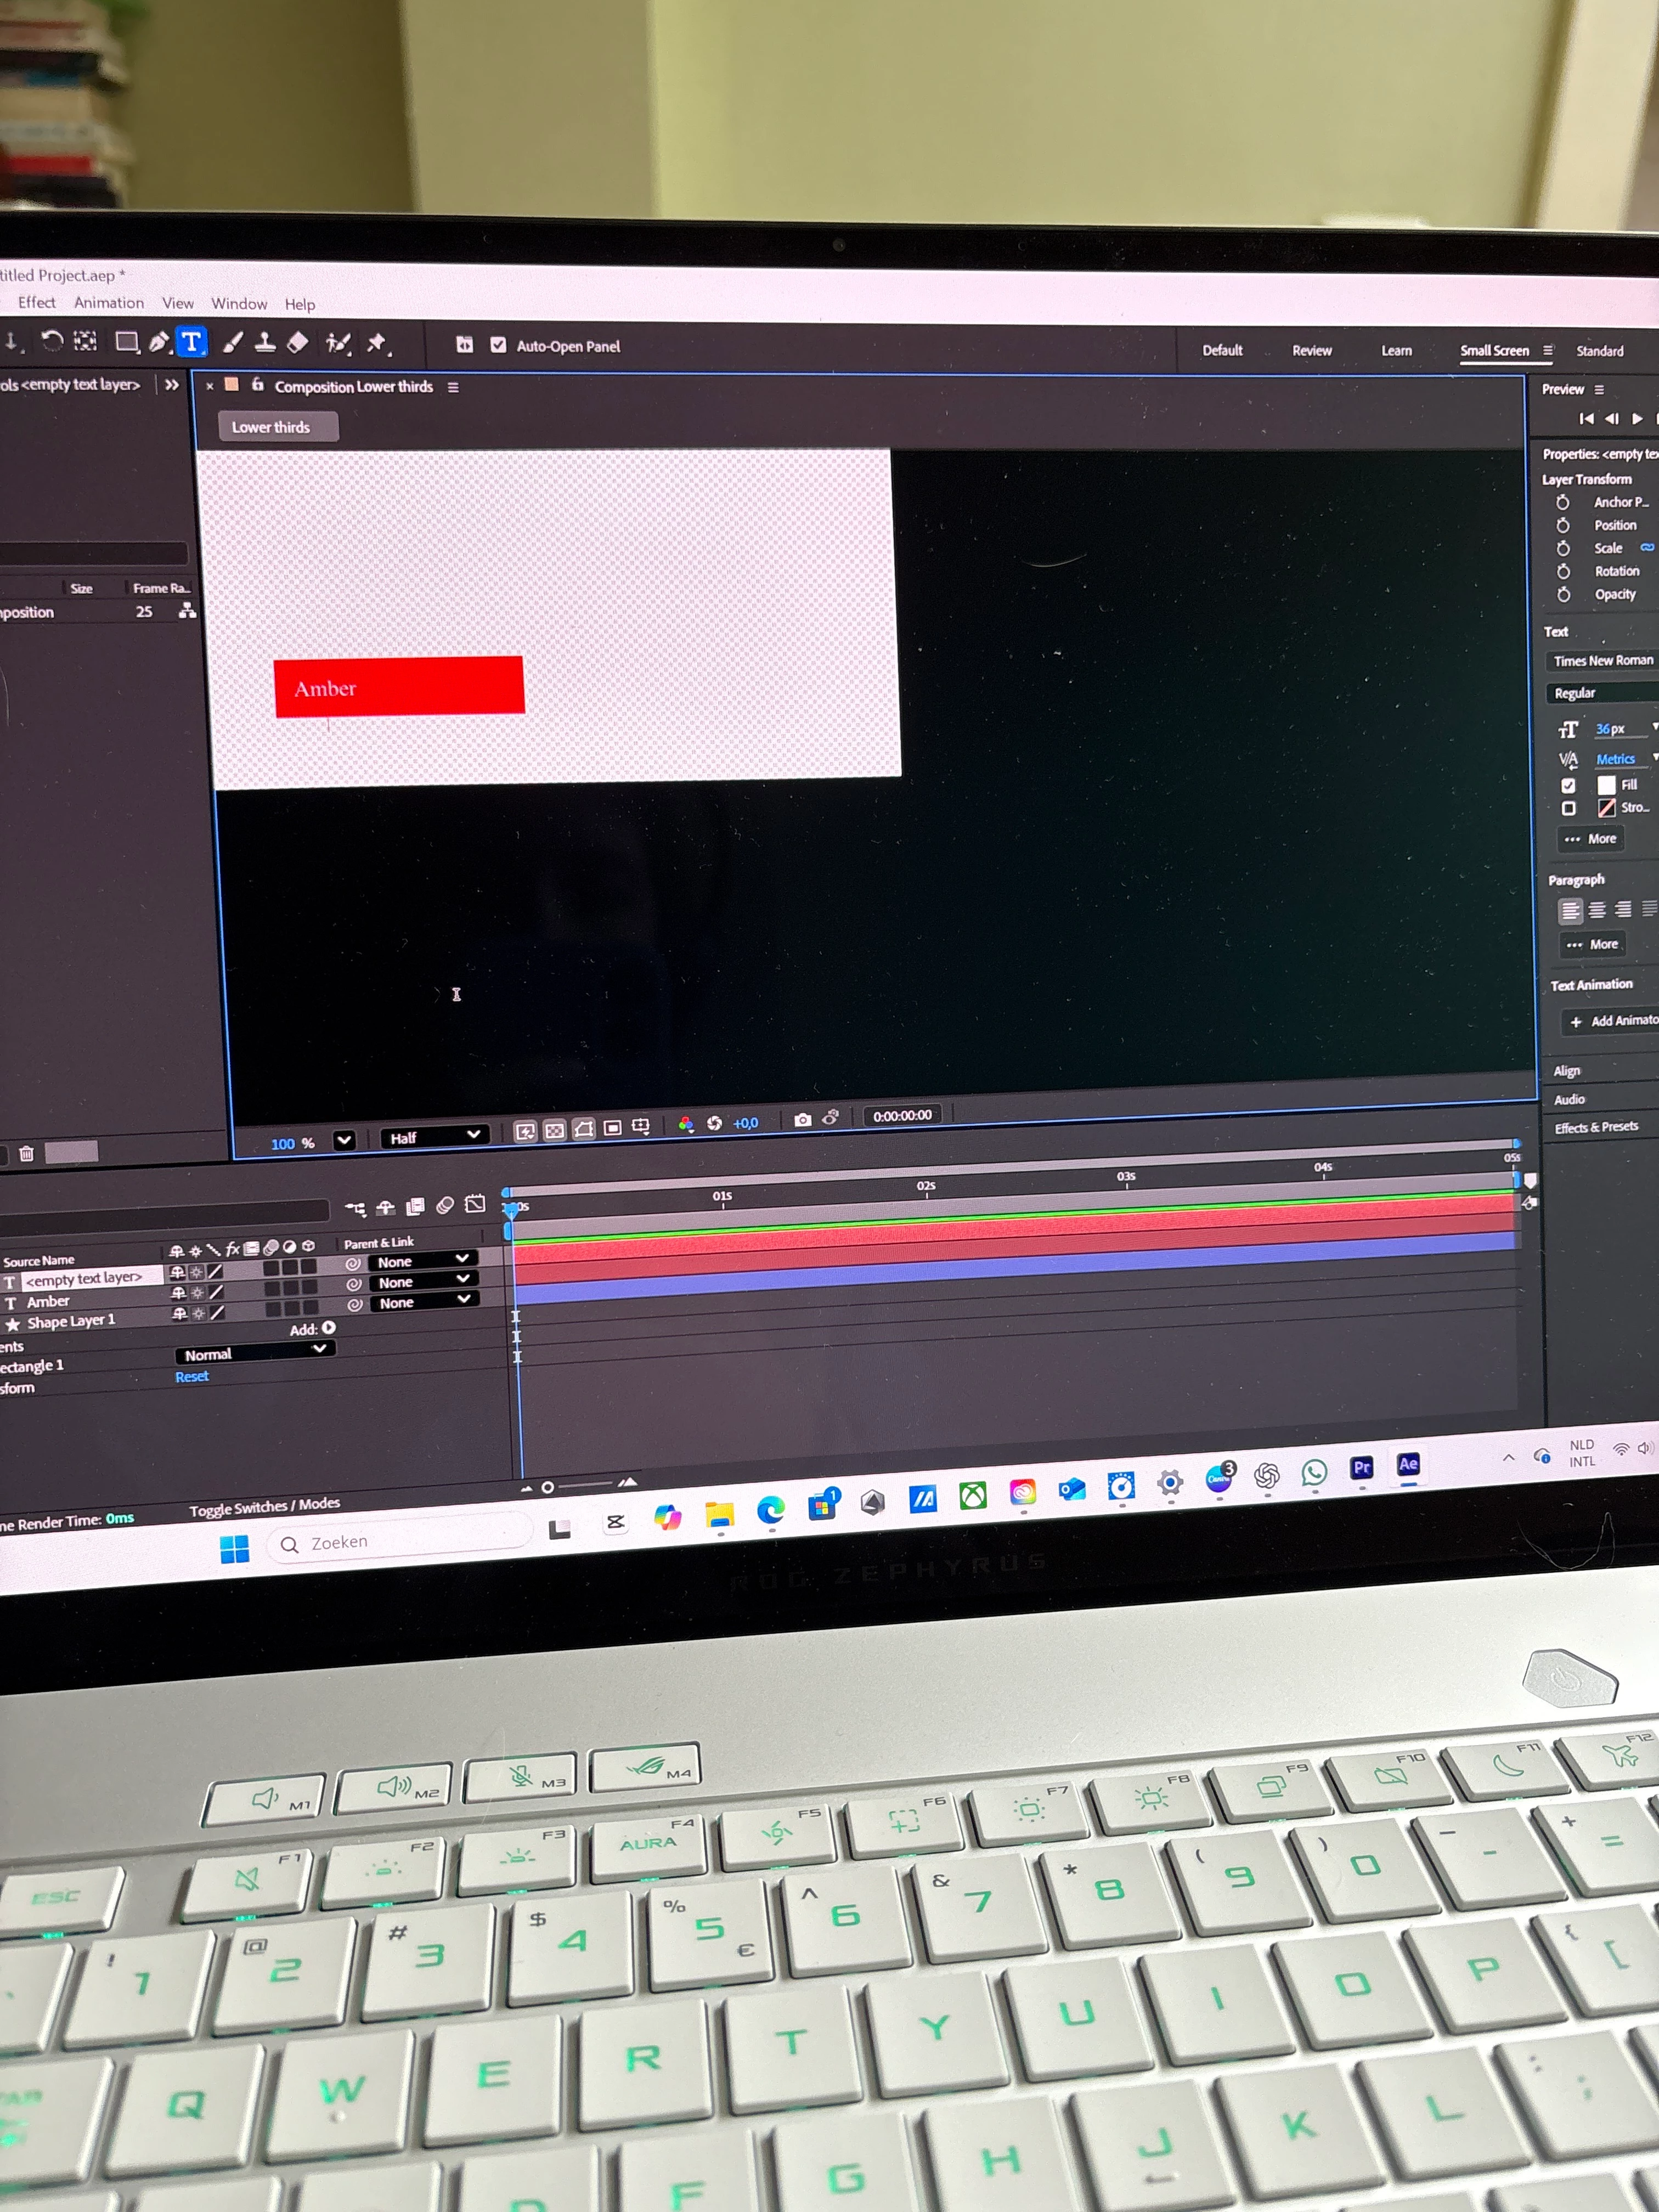Open Premiere Pro from the taskbar
This screenshot has width=1659, height=2212.
pos(1361,1468)
